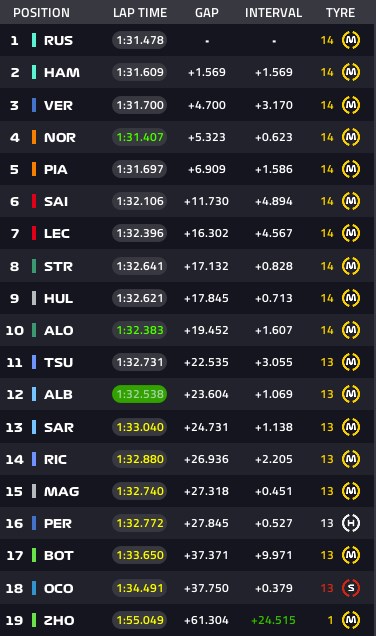Click the medium tyre icon for ALB
The width and height of the screenshot is (376, 636).
point(351,394)
